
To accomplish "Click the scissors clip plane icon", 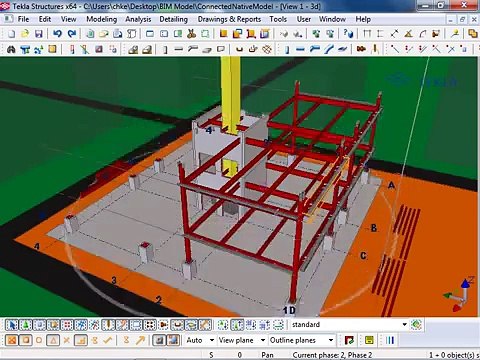I will [x=191, y=33].
